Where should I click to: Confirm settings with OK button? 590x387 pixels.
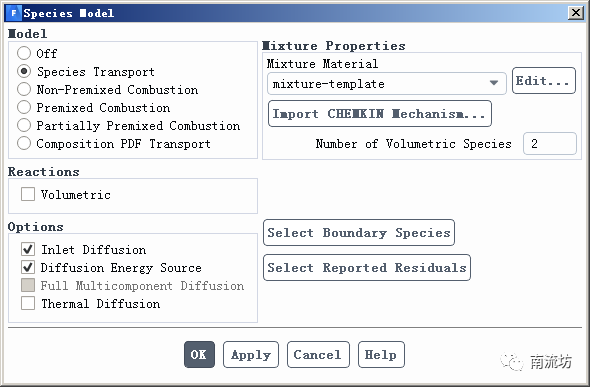click(x=199, y=355)
